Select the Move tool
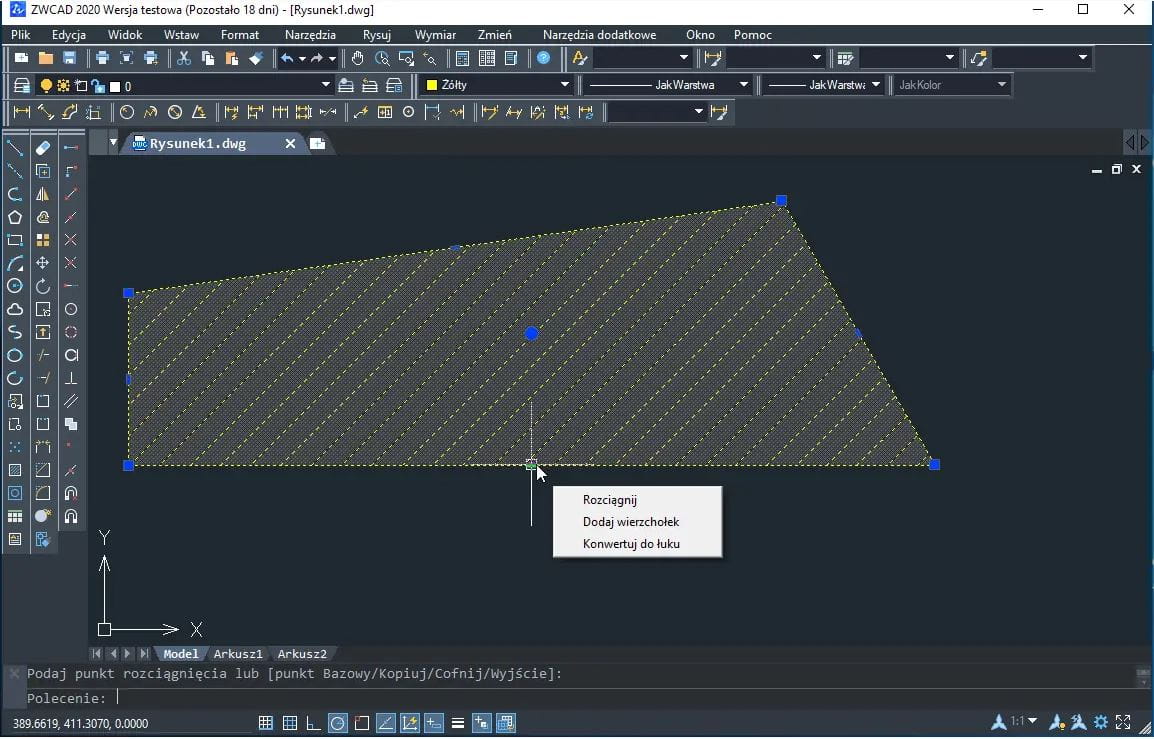Viewport: 1154px width, 739px height. pos(43,263)
